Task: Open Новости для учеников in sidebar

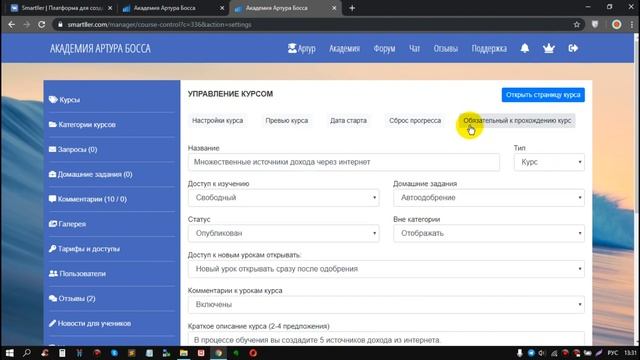Action: tap(90, 323)
